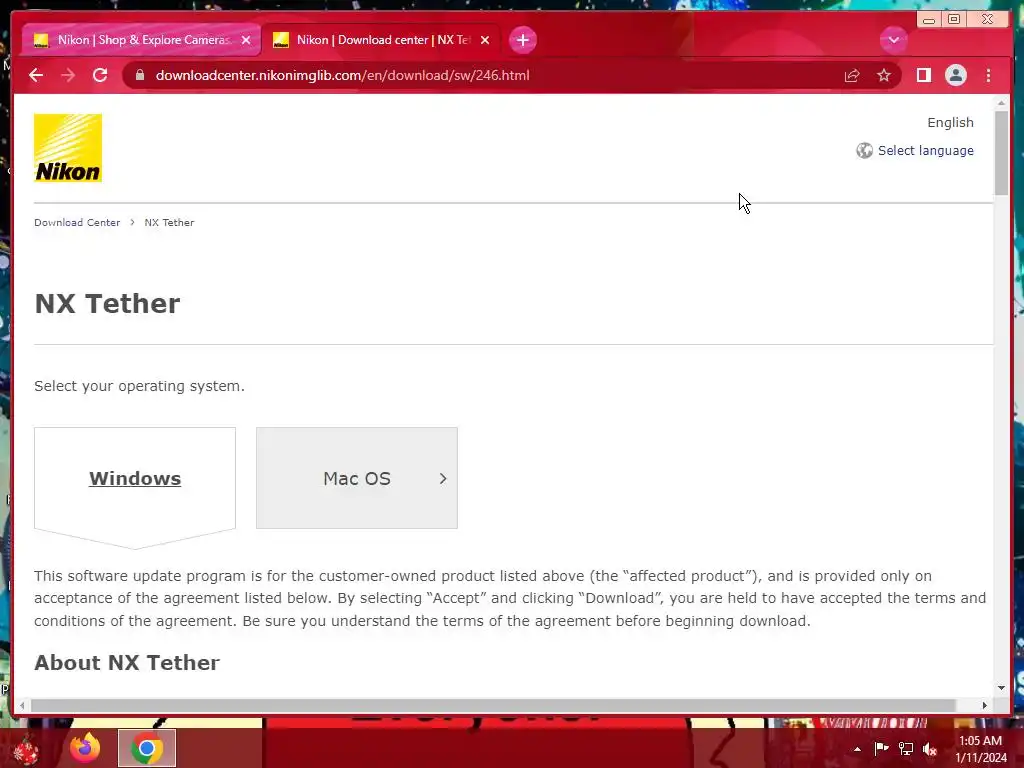This screenshot has height=768, width=1024.
Task: Choose the Windows operating system
Action: [135, 479]
